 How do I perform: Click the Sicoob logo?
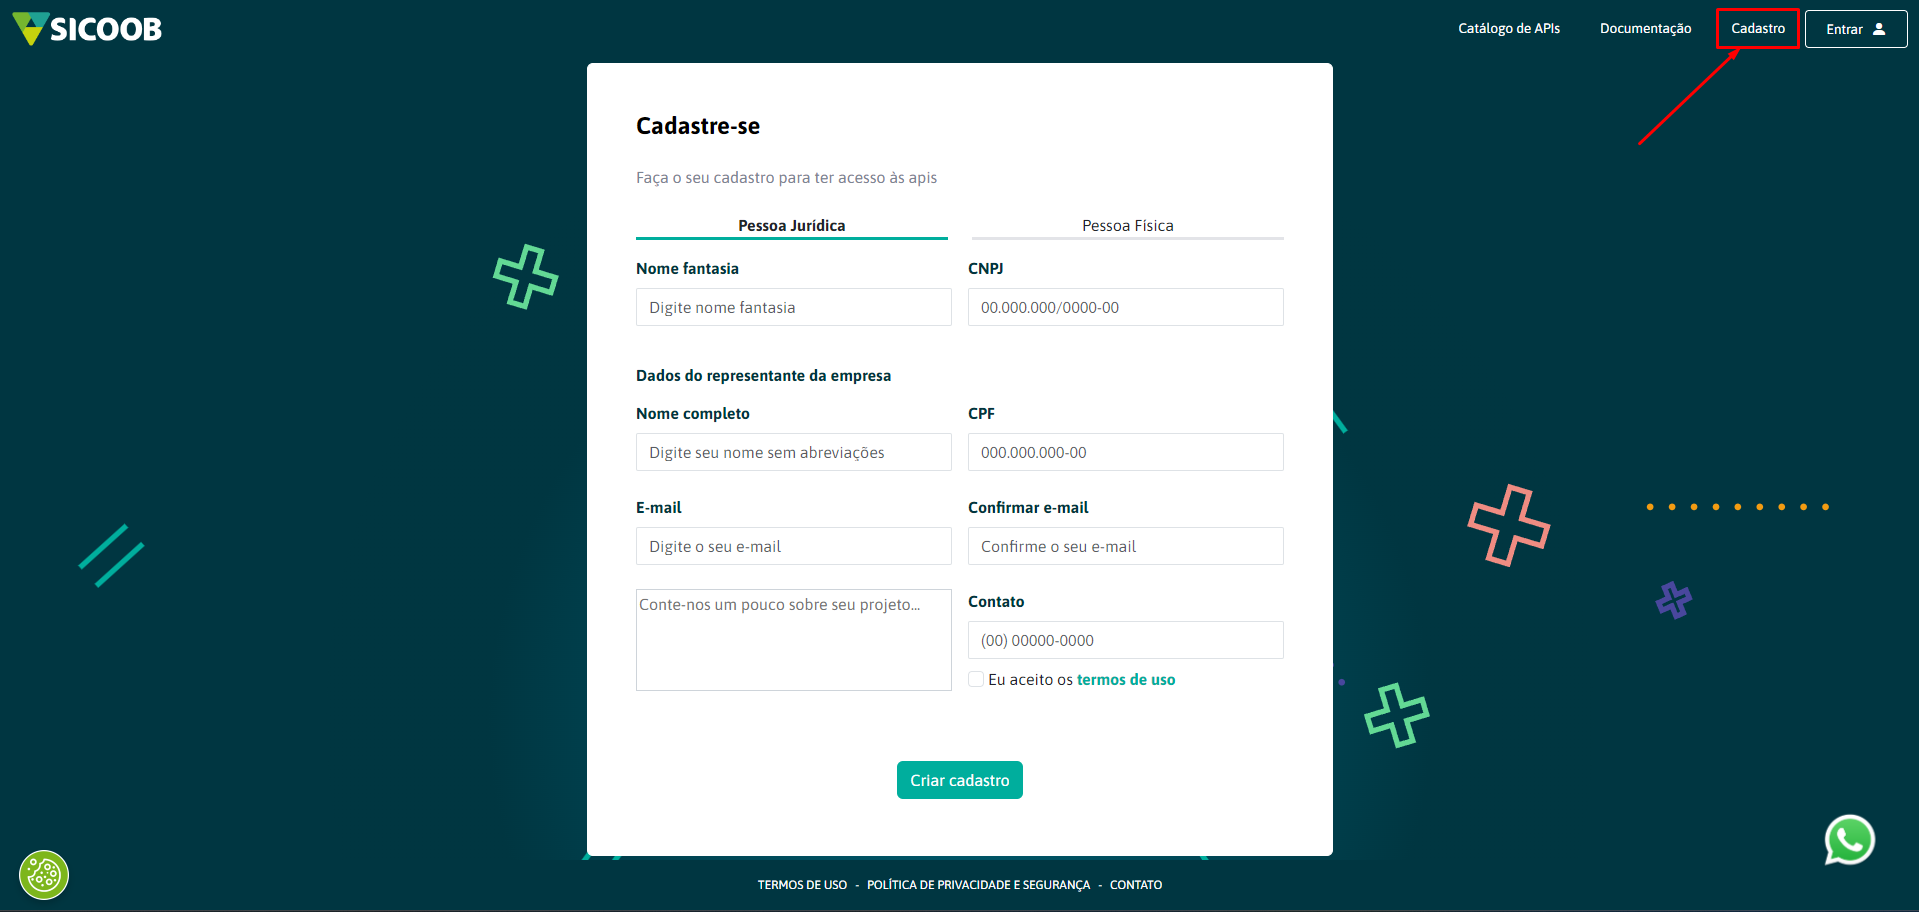87,29
